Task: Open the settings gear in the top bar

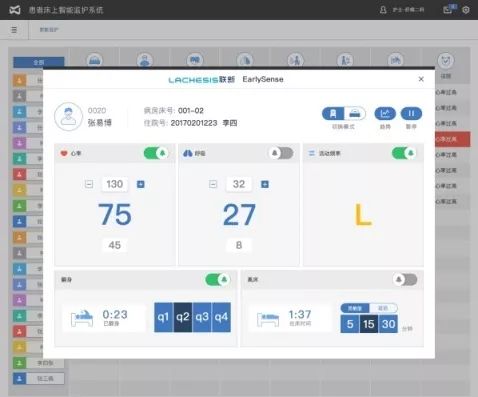Action: tap(466, 10)
